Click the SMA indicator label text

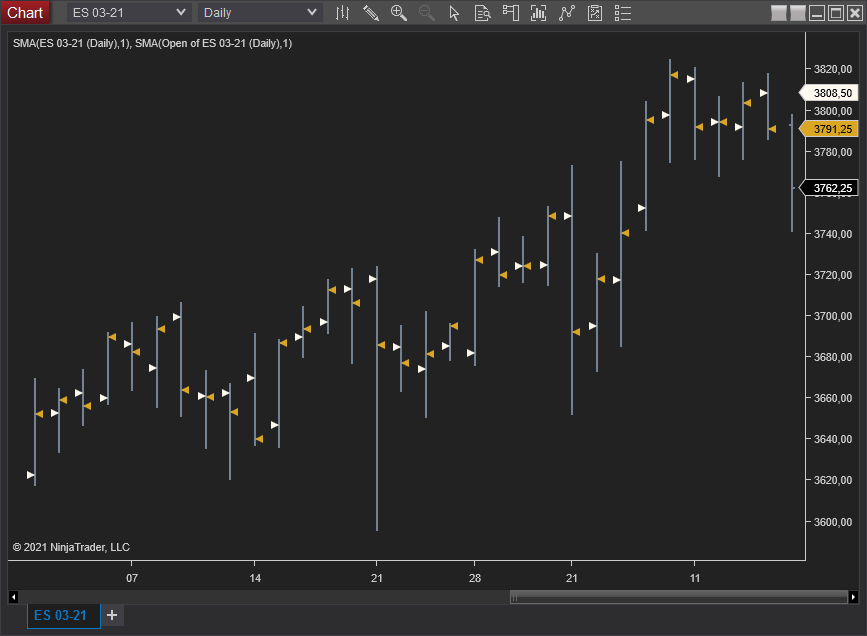(153, 43)
